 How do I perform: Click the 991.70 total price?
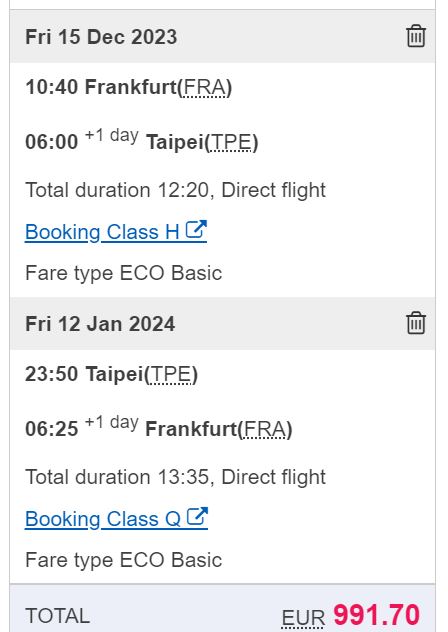pyautogui.click(x=377, y=615)
